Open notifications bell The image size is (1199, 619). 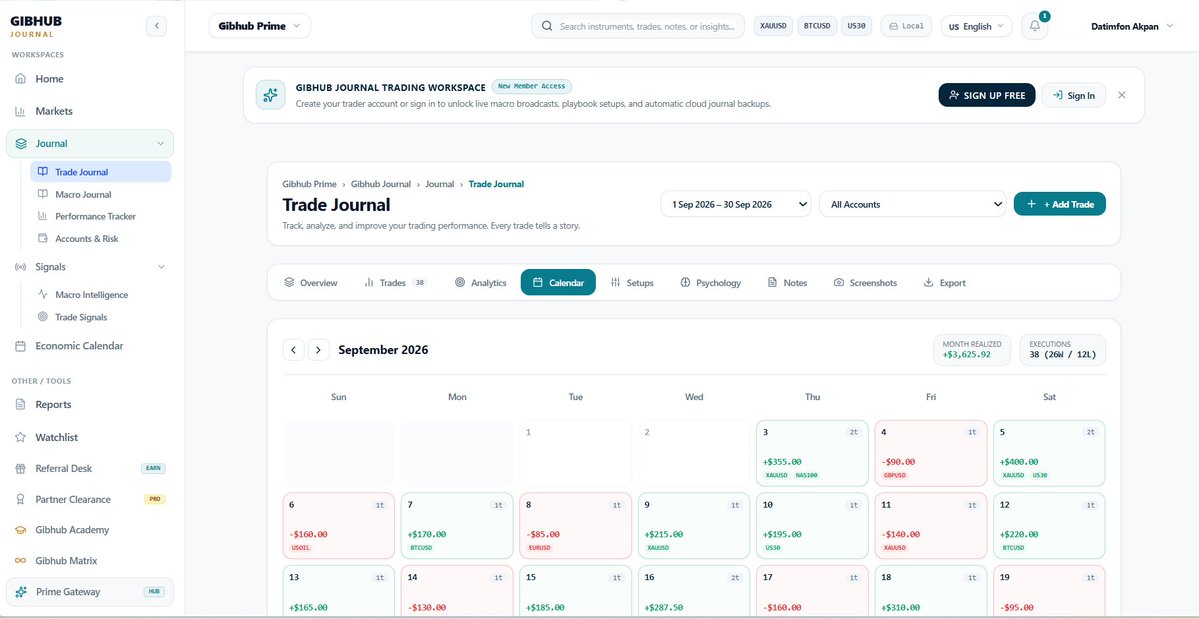(x=1035, y=26)
